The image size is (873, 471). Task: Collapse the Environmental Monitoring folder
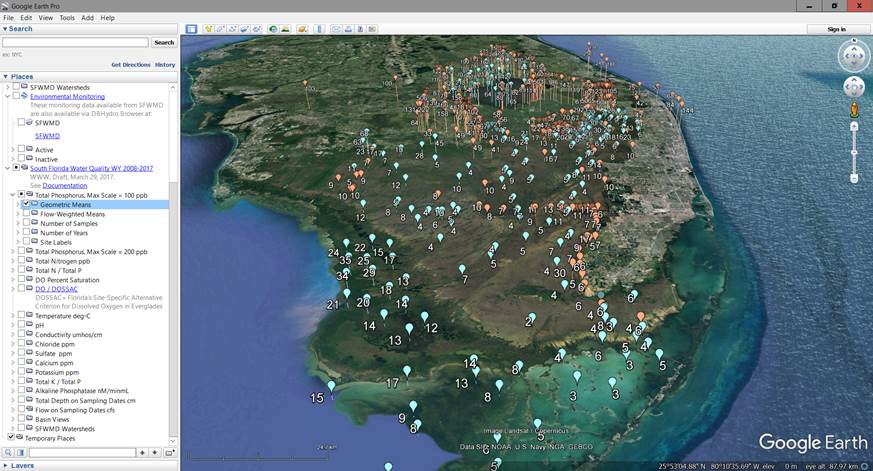click(8, 96)
